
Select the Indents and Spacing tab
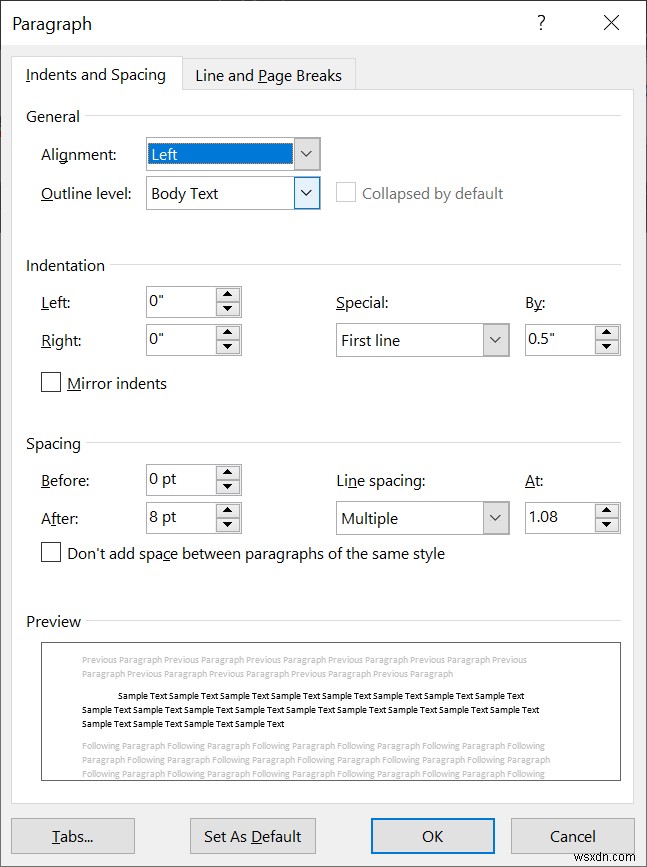95,74
